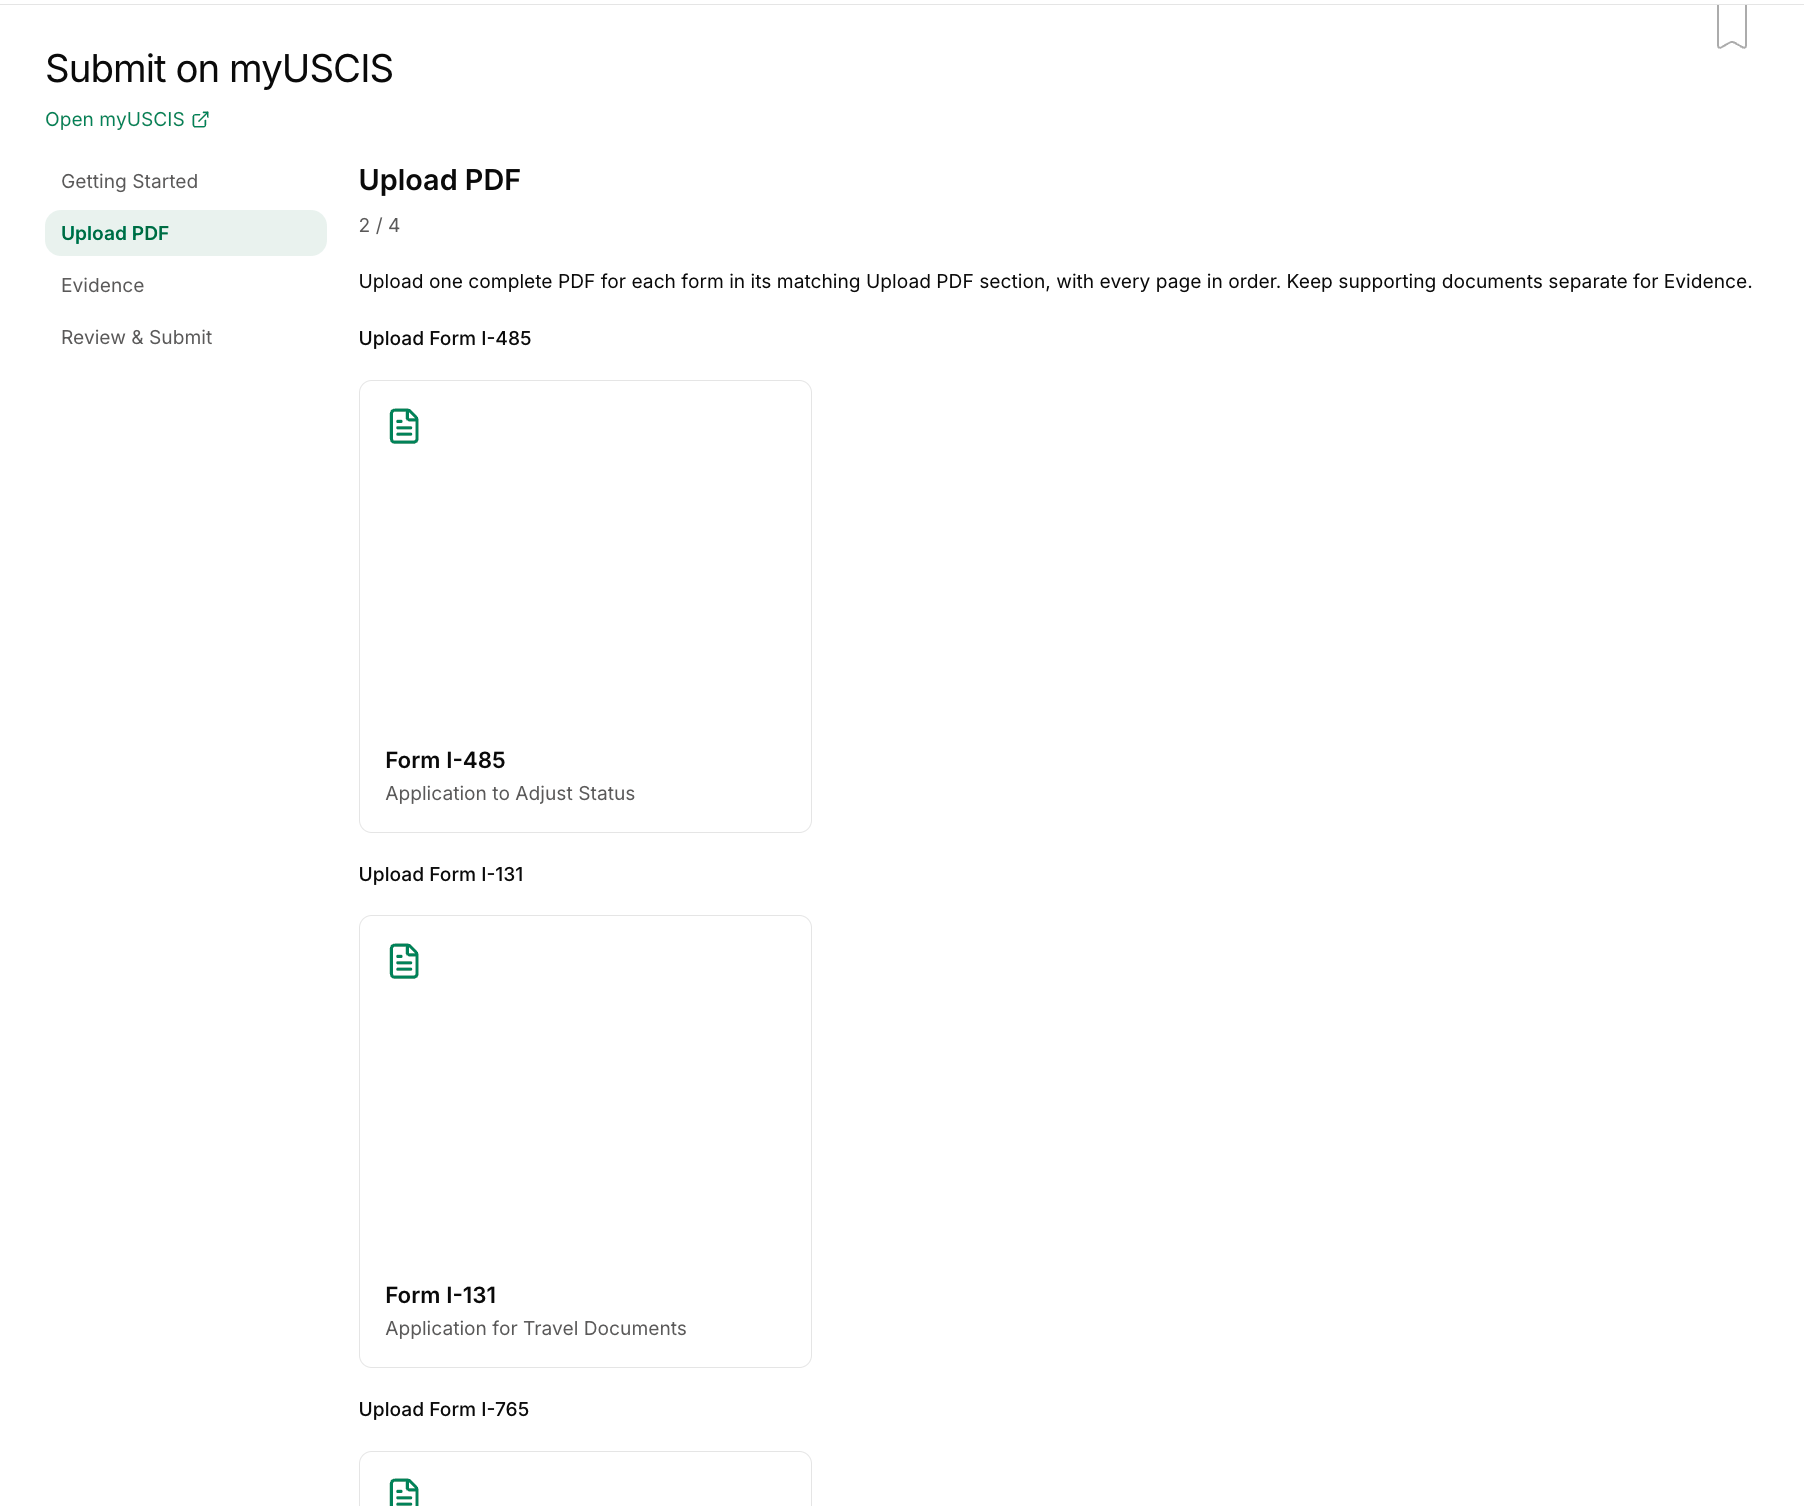Click 'Application for Travel Documents' text
Screen dimensions: 1804x1506
point(536,1328)
